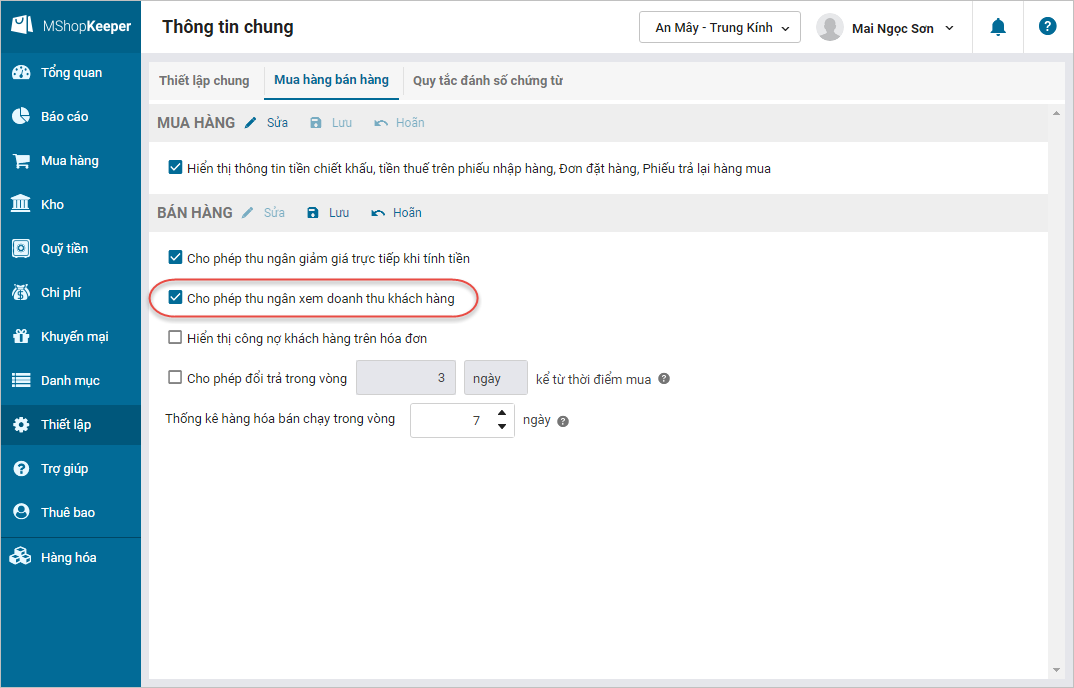1074x688 pixels.
Task: Click save disk icon in BÁN HÀNG section
Action: pyautogui.click(x=313, y=212)
